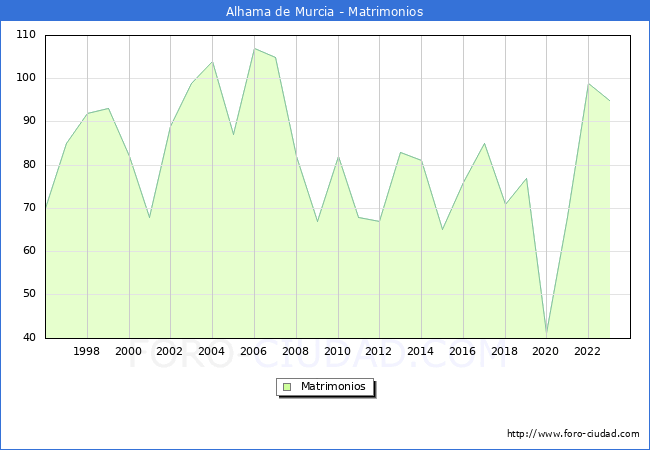Click y-axis value 40

(29, 337)
